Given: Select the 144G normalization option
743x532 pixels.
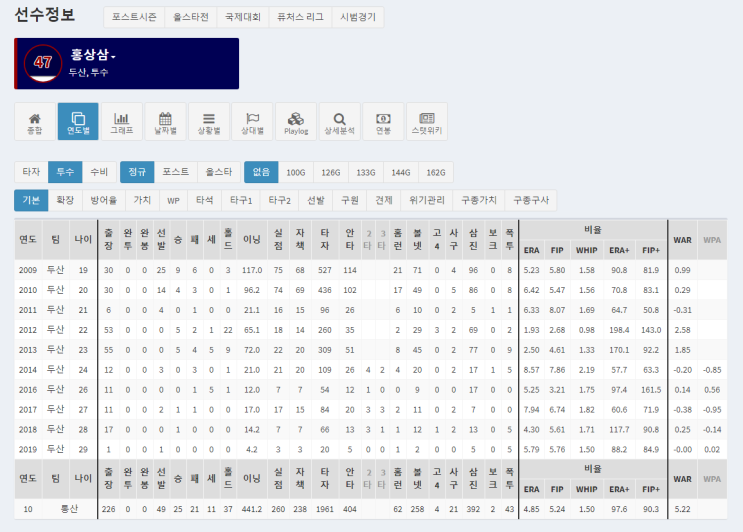Looking at the screenshot, I should [401, 172].
